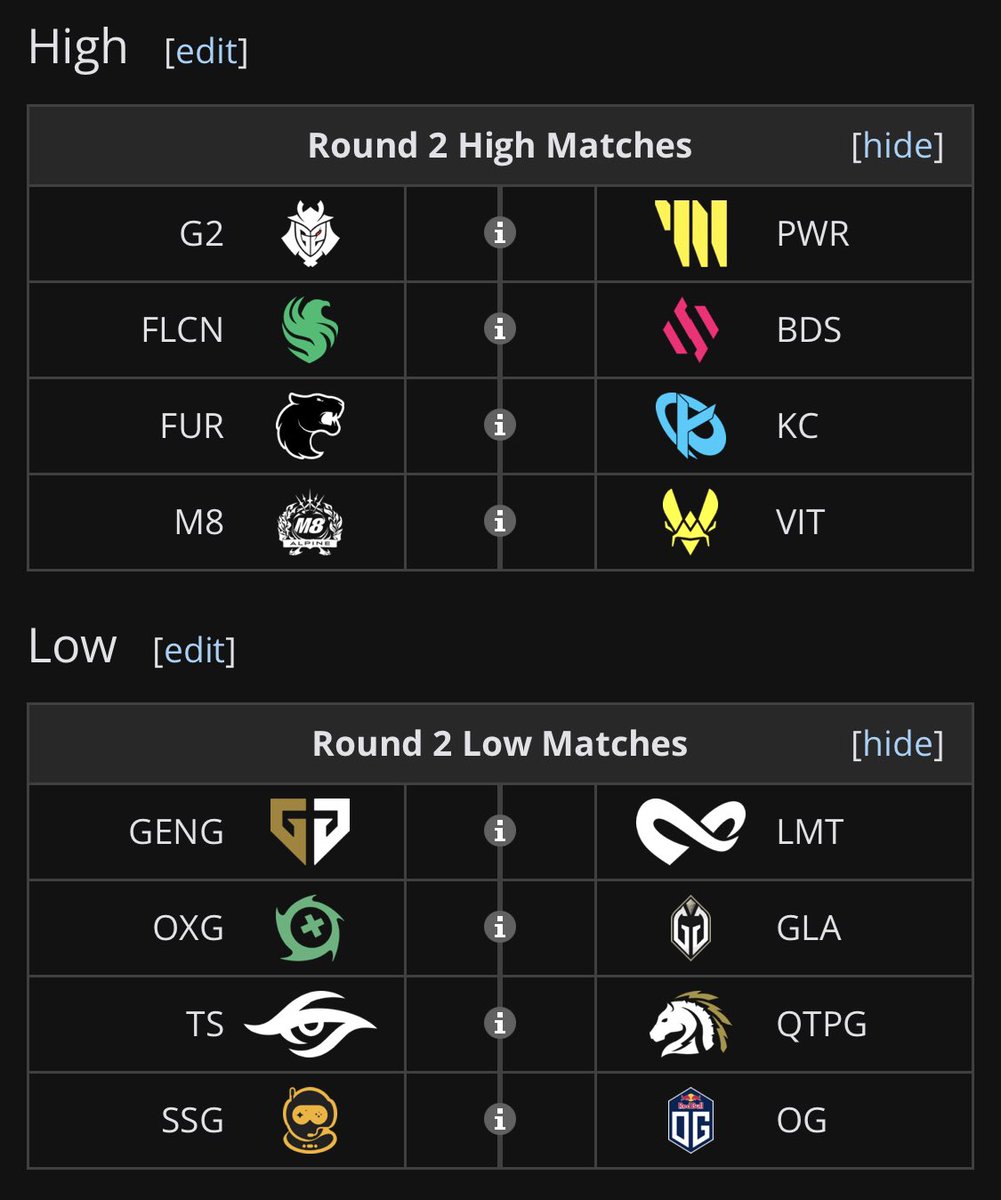Open the QTPG team name link

tap(821, 1024)
